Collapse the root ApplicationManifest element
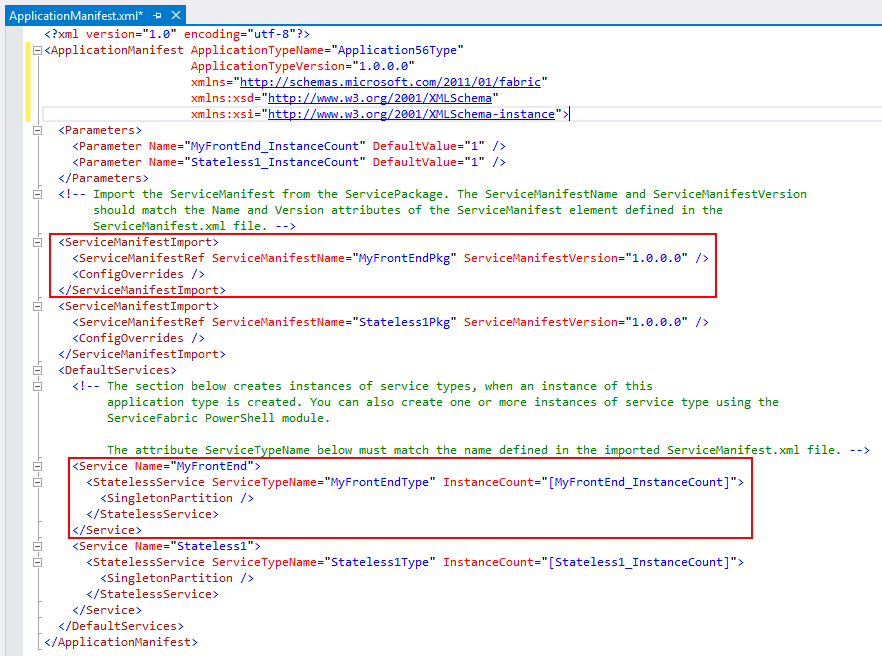Image resolution: width=882 pixels, height=656 pixels. point(36,50)
